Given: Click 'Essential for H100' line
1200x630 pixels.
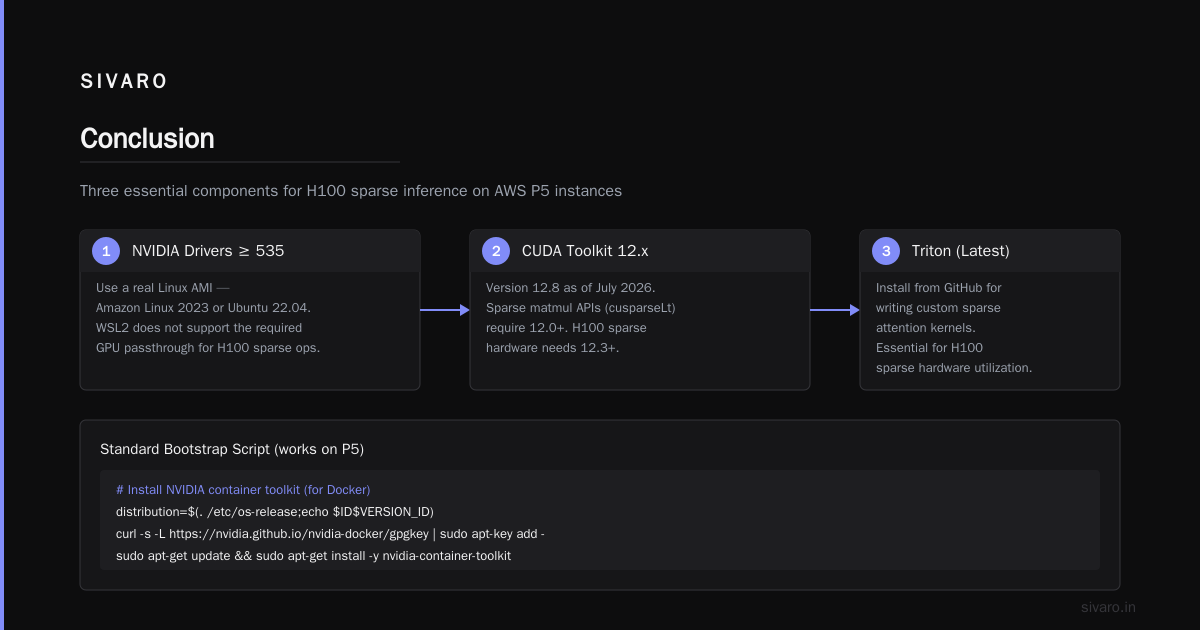Looking at the screenshot, I should 929,348.
